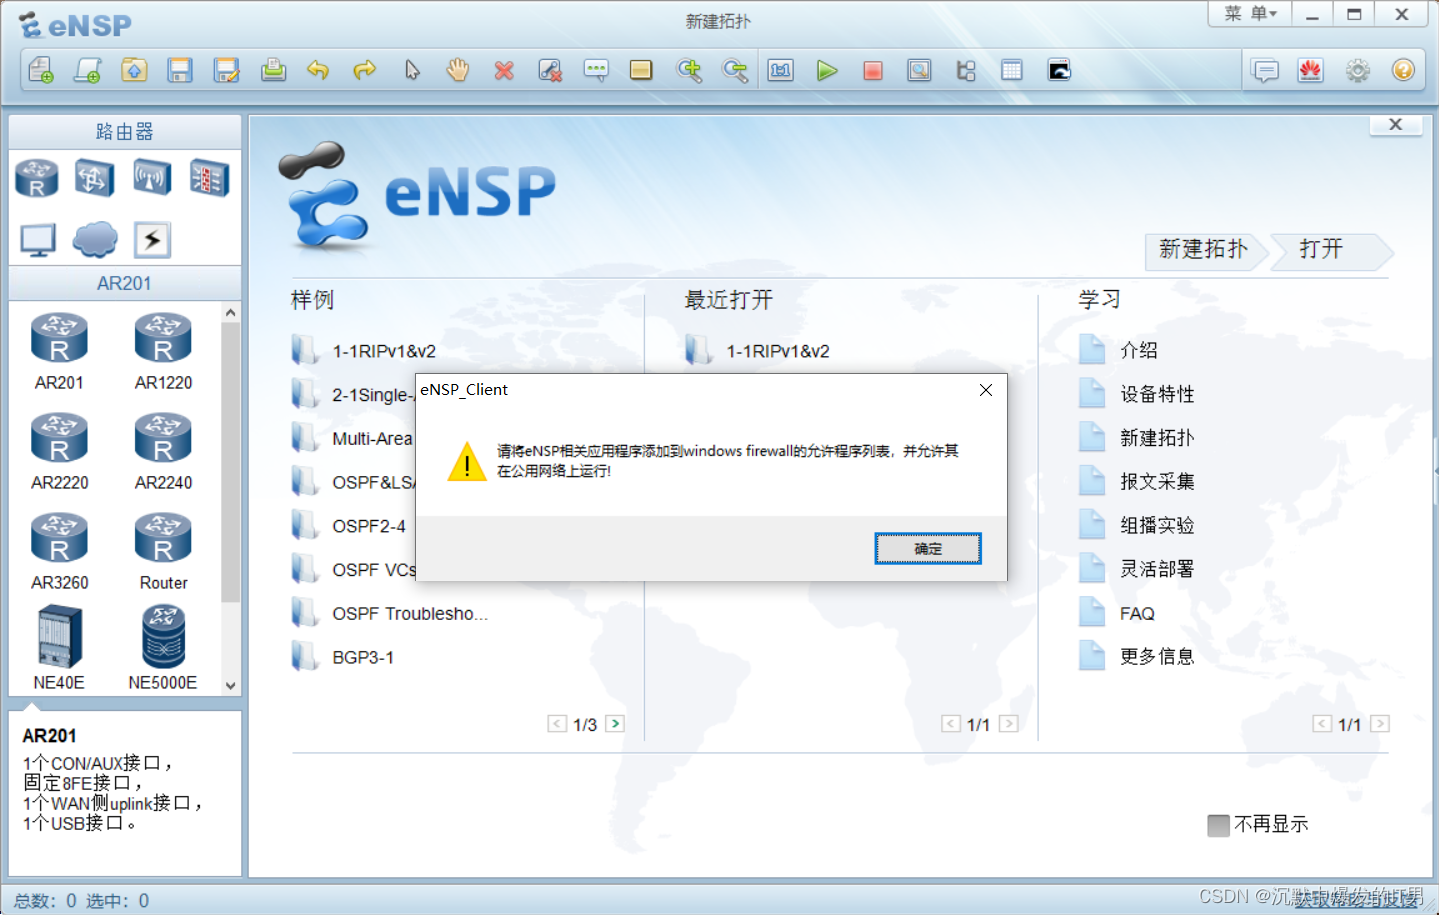Click the undo arrow in toolbar
Image resolution: width=1439 pixels, height=915 pixels.
click(x=318, y=70)
